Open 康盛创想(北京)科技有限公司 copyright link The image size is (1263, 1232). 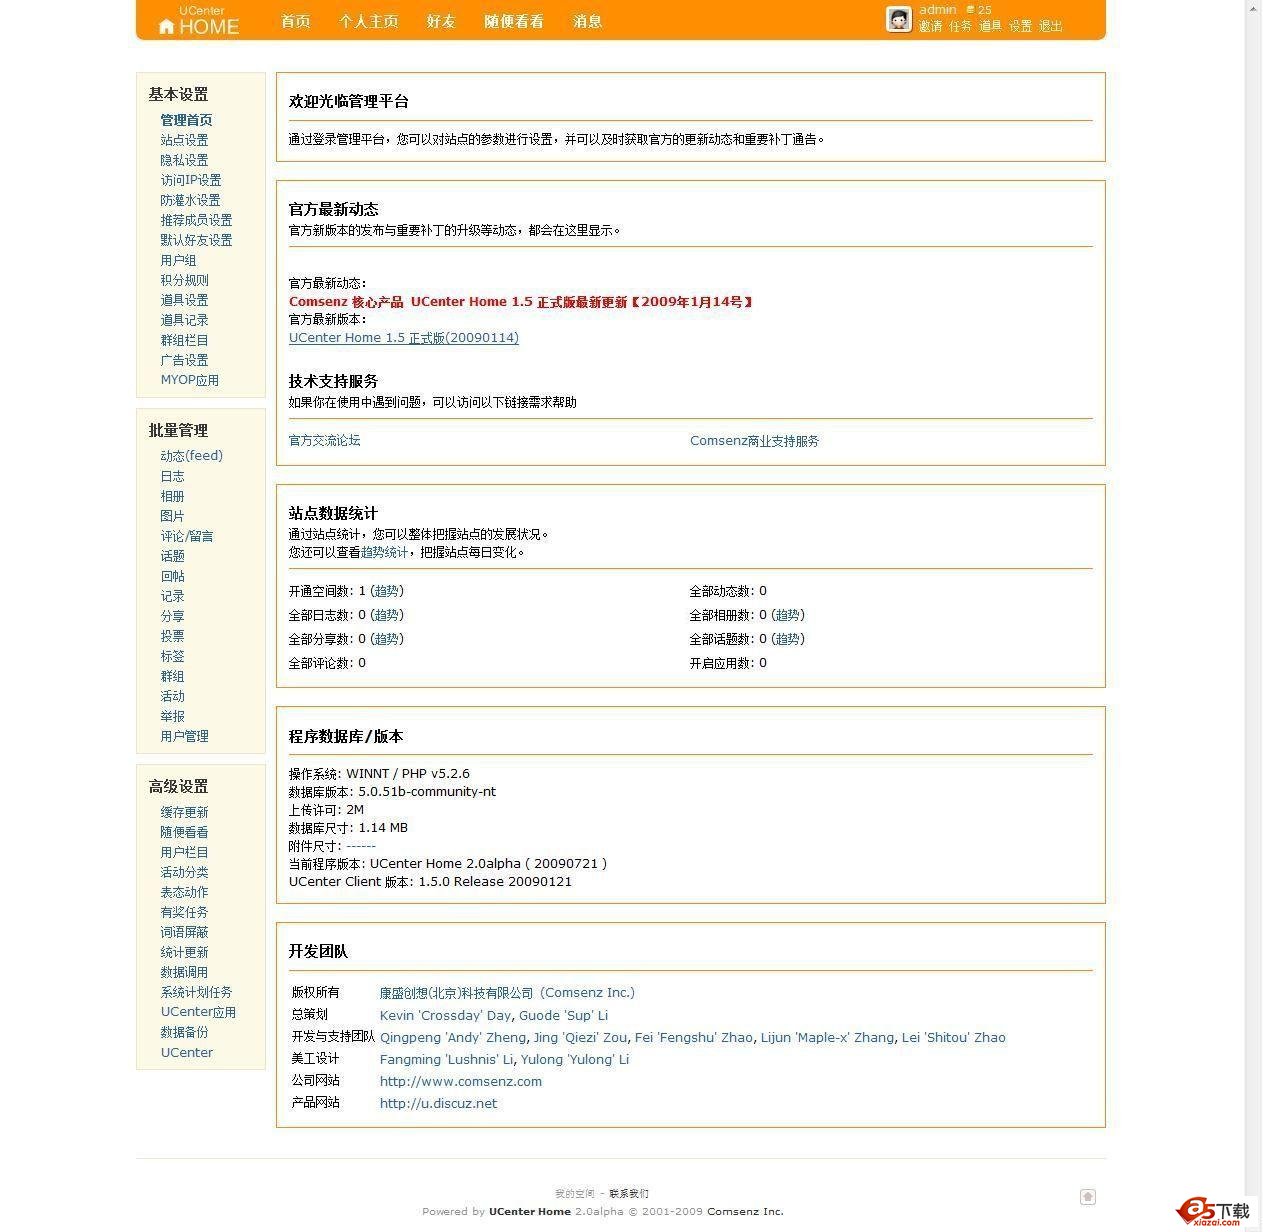coord(507,993)
